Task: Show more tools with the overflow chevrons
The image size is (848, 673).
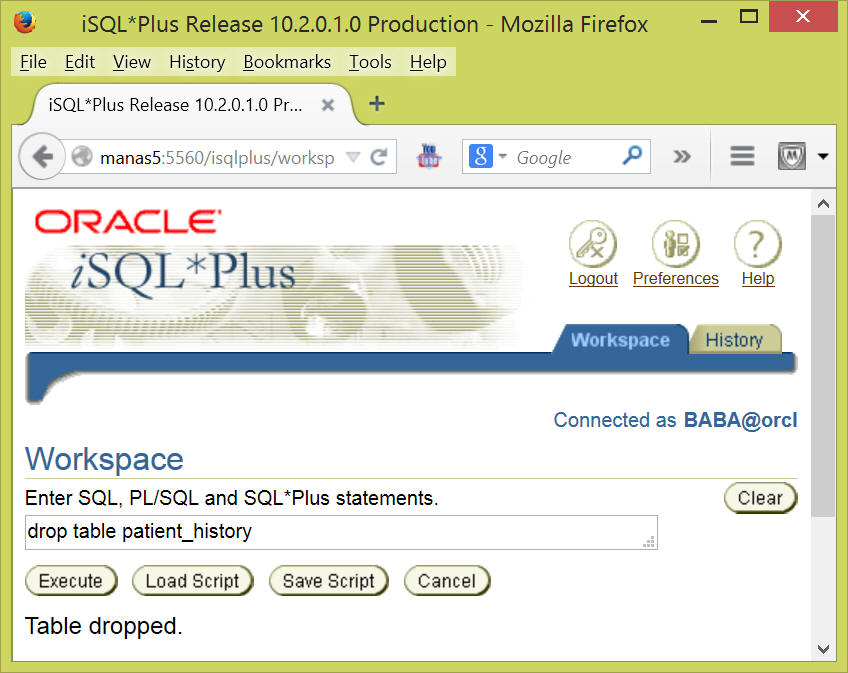Action: (682, 157)
